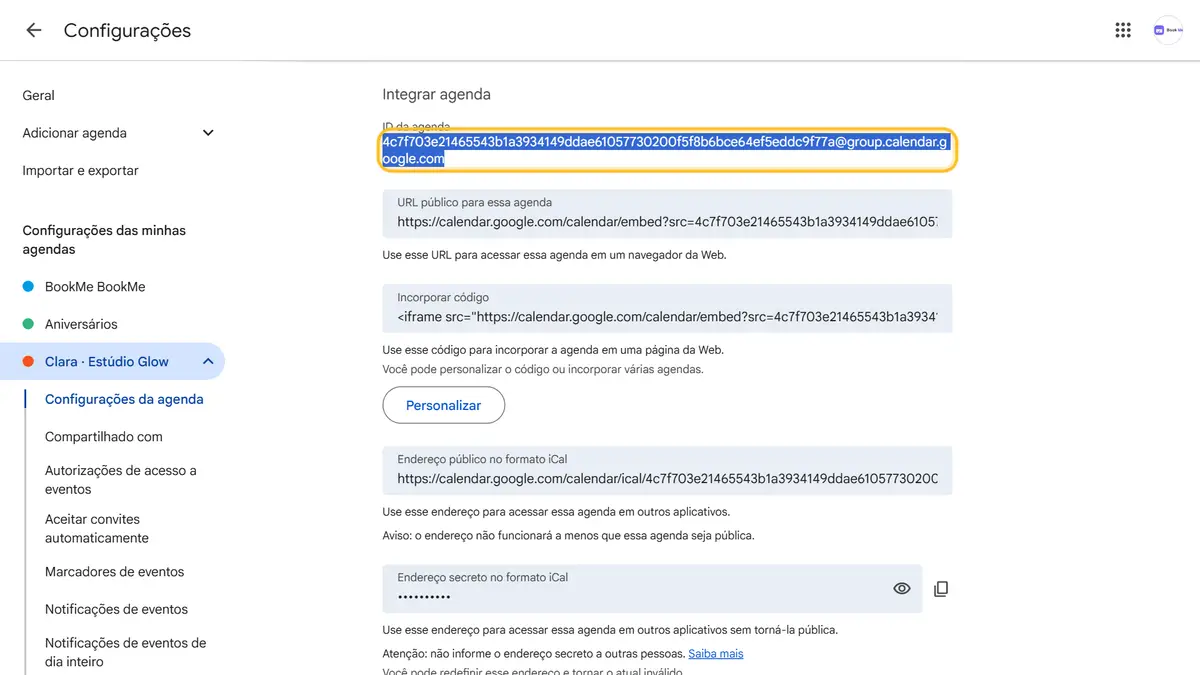Viewport: 1200px width, 675px height.
Task: Select the URL público field
Action: [667, 213]
